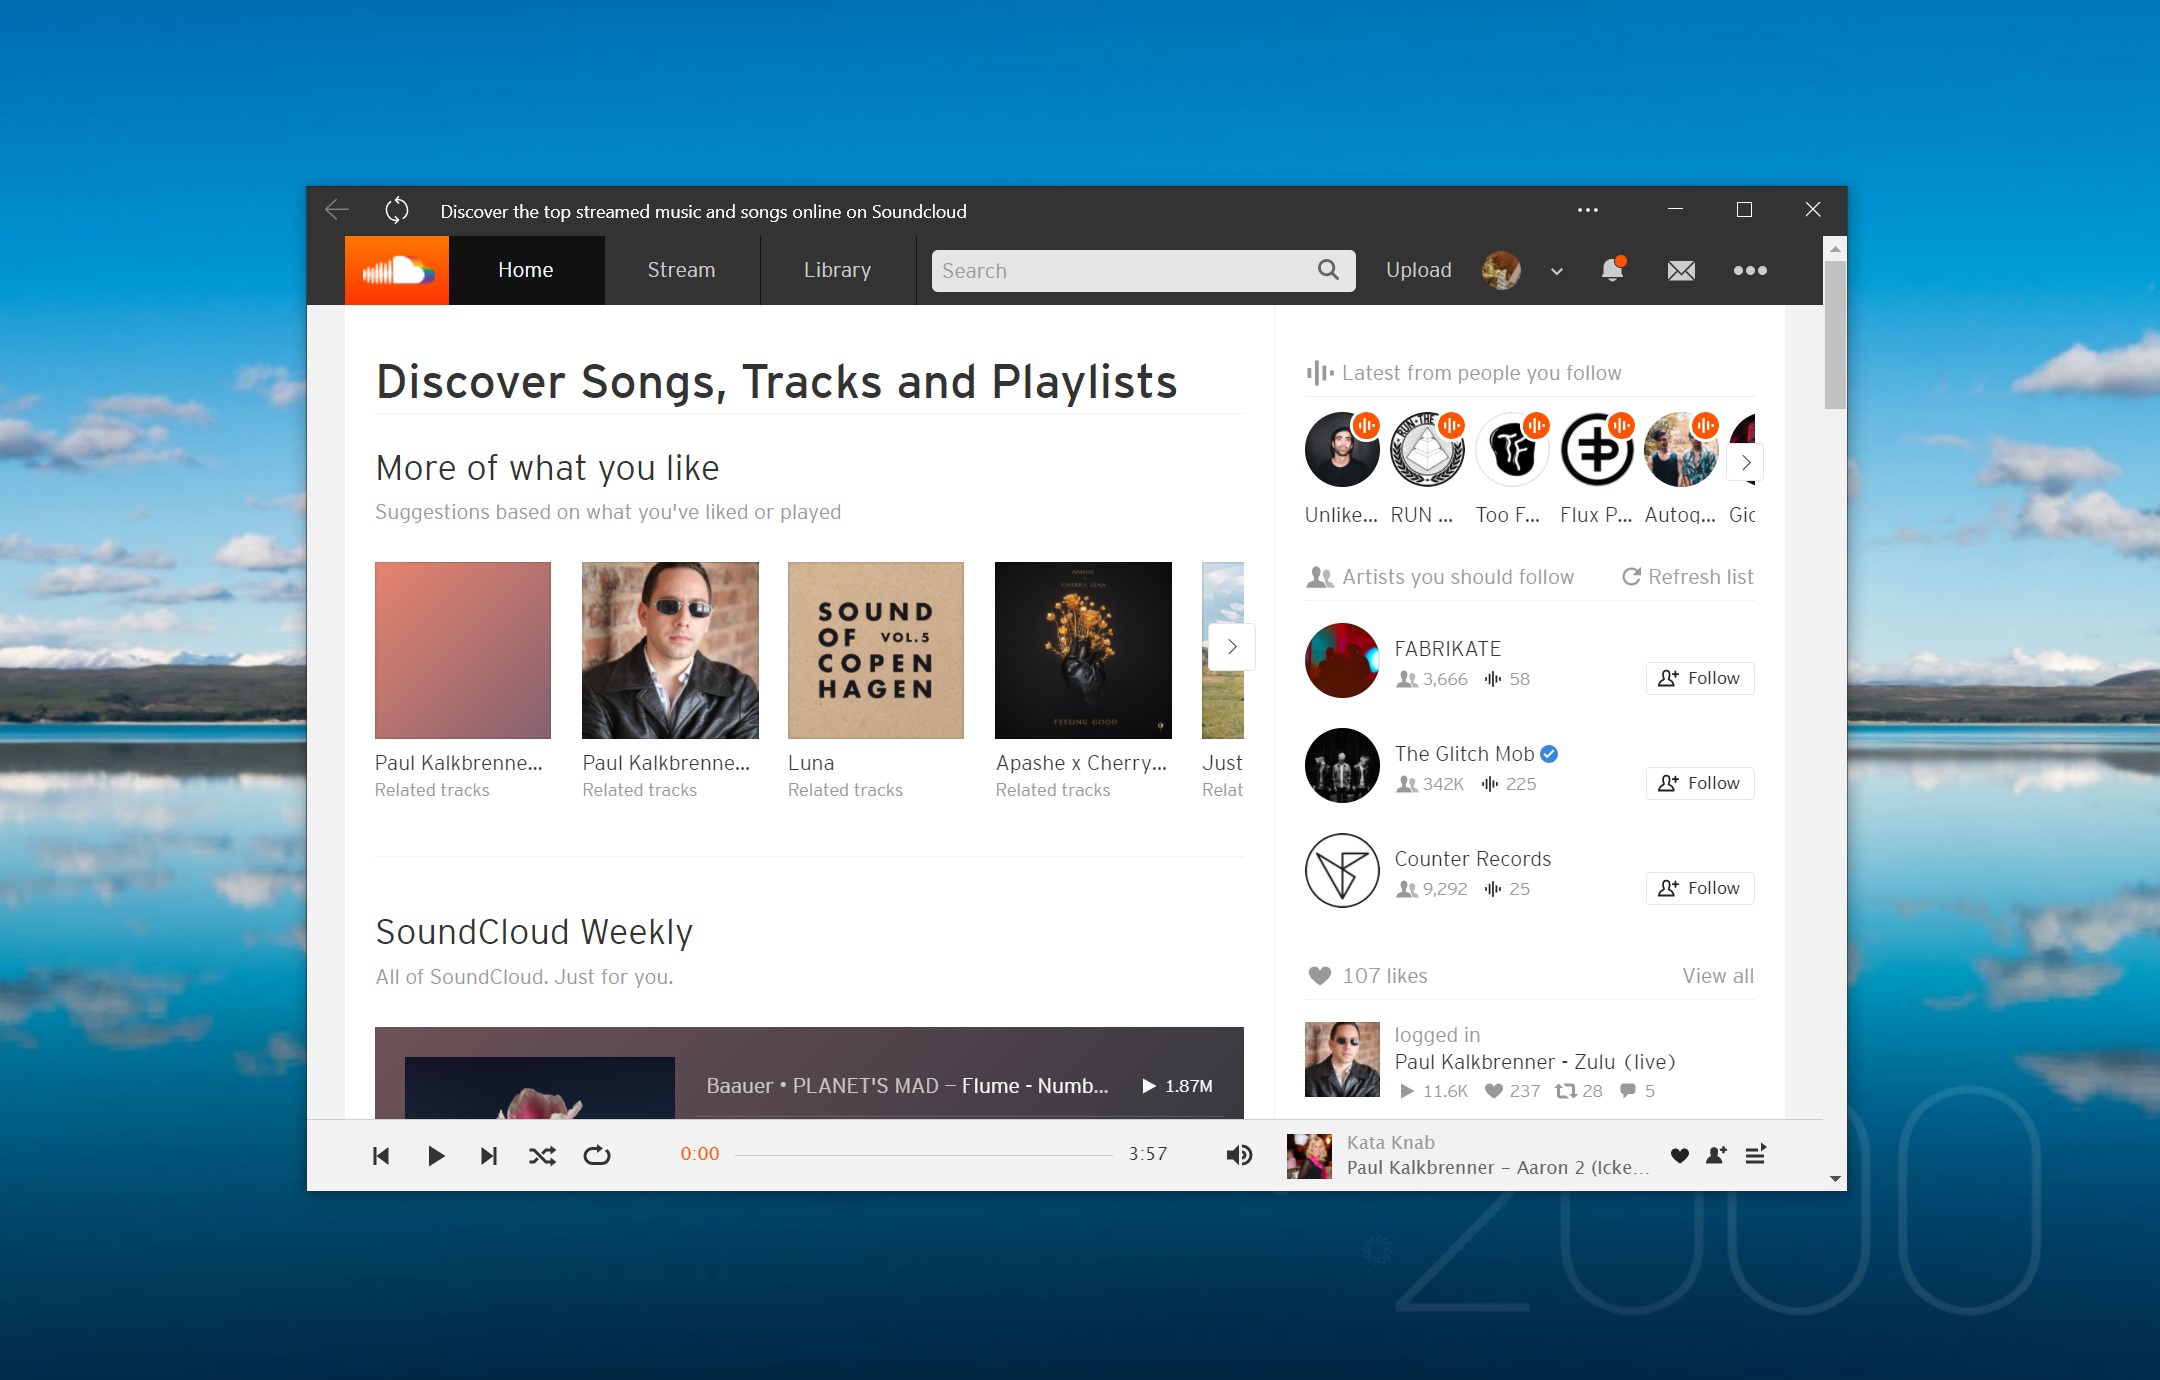Click the window back arrow
The image size is (2160, 1380).
click(x=337, y=210)
